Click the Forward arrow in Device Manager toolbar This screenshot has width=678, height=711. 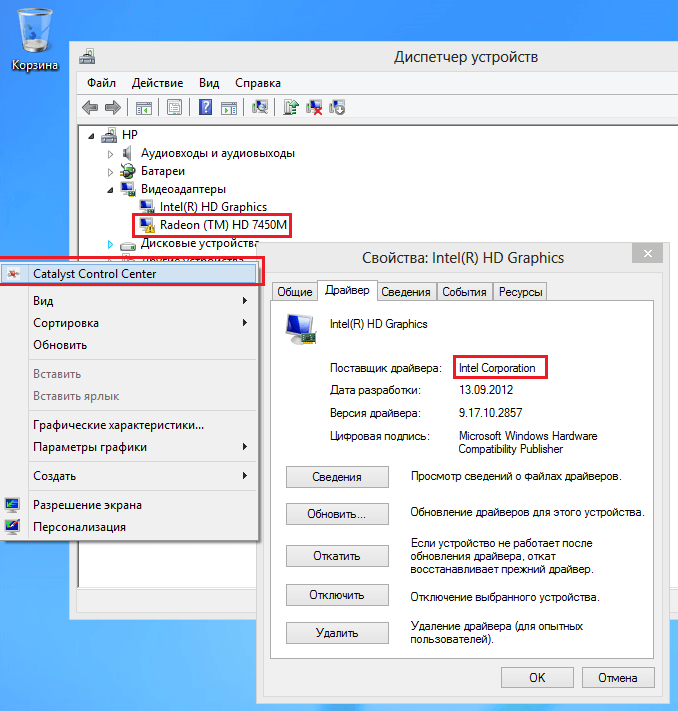coord(112,107)
